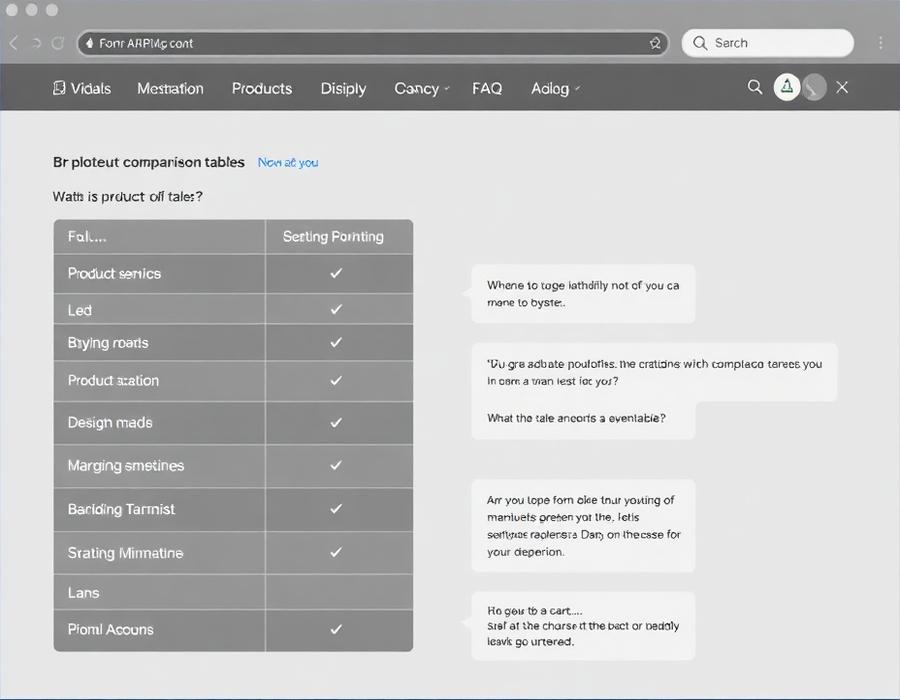This screenshot has height=700, width=900.
Task: Click the magnifier icon in the Search box
Action: (x=700, y=43)
